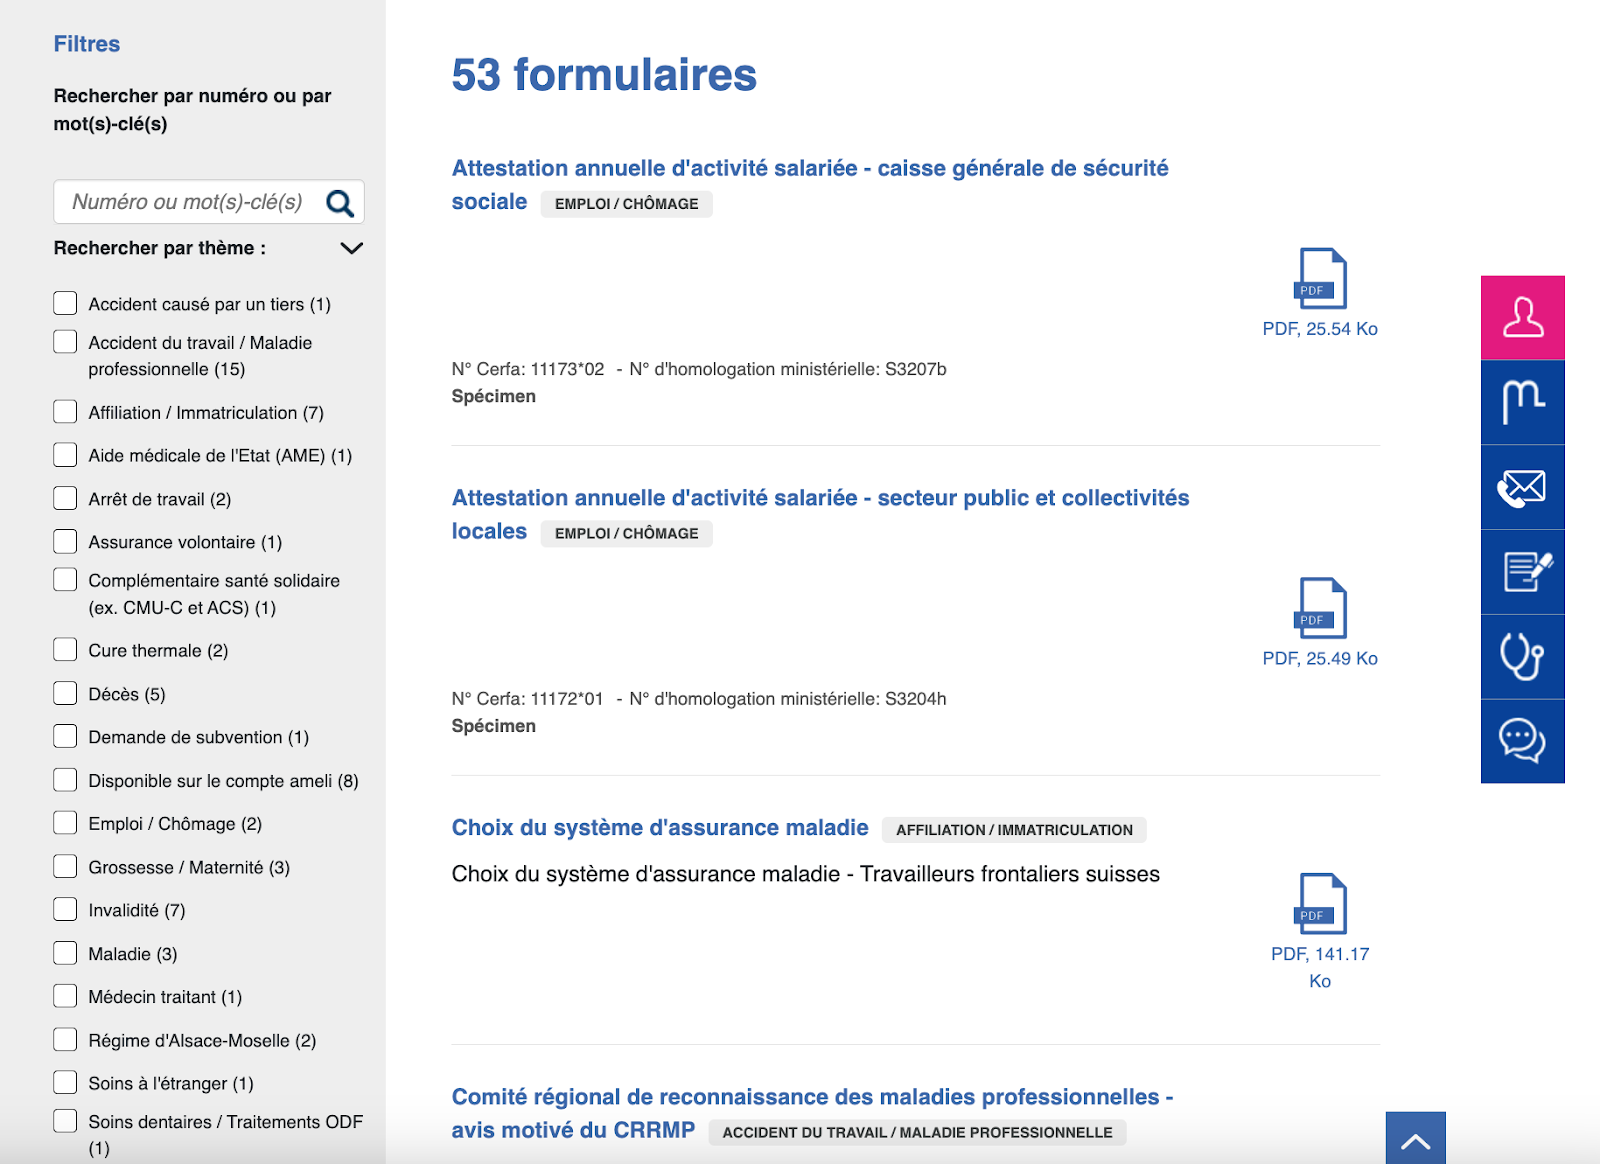Viewport: 1600px width, 1164px height.
Task: Tick the Soins à l'étranger checkbox
Action: point(65,1083)
